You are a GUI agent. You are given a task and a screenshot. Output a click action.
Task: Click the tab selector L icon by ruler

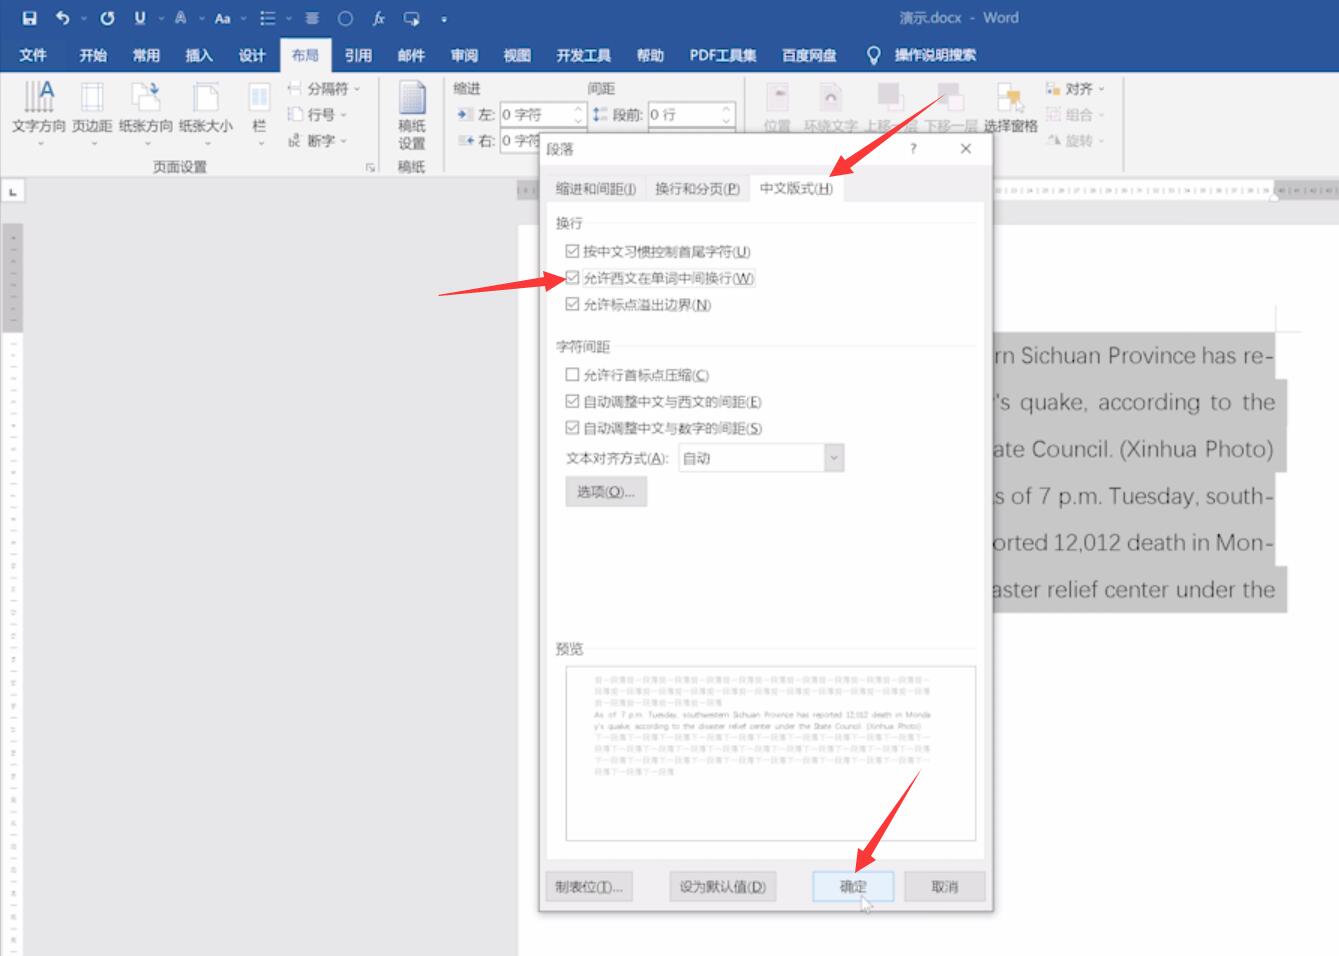[x=13, y=191]
